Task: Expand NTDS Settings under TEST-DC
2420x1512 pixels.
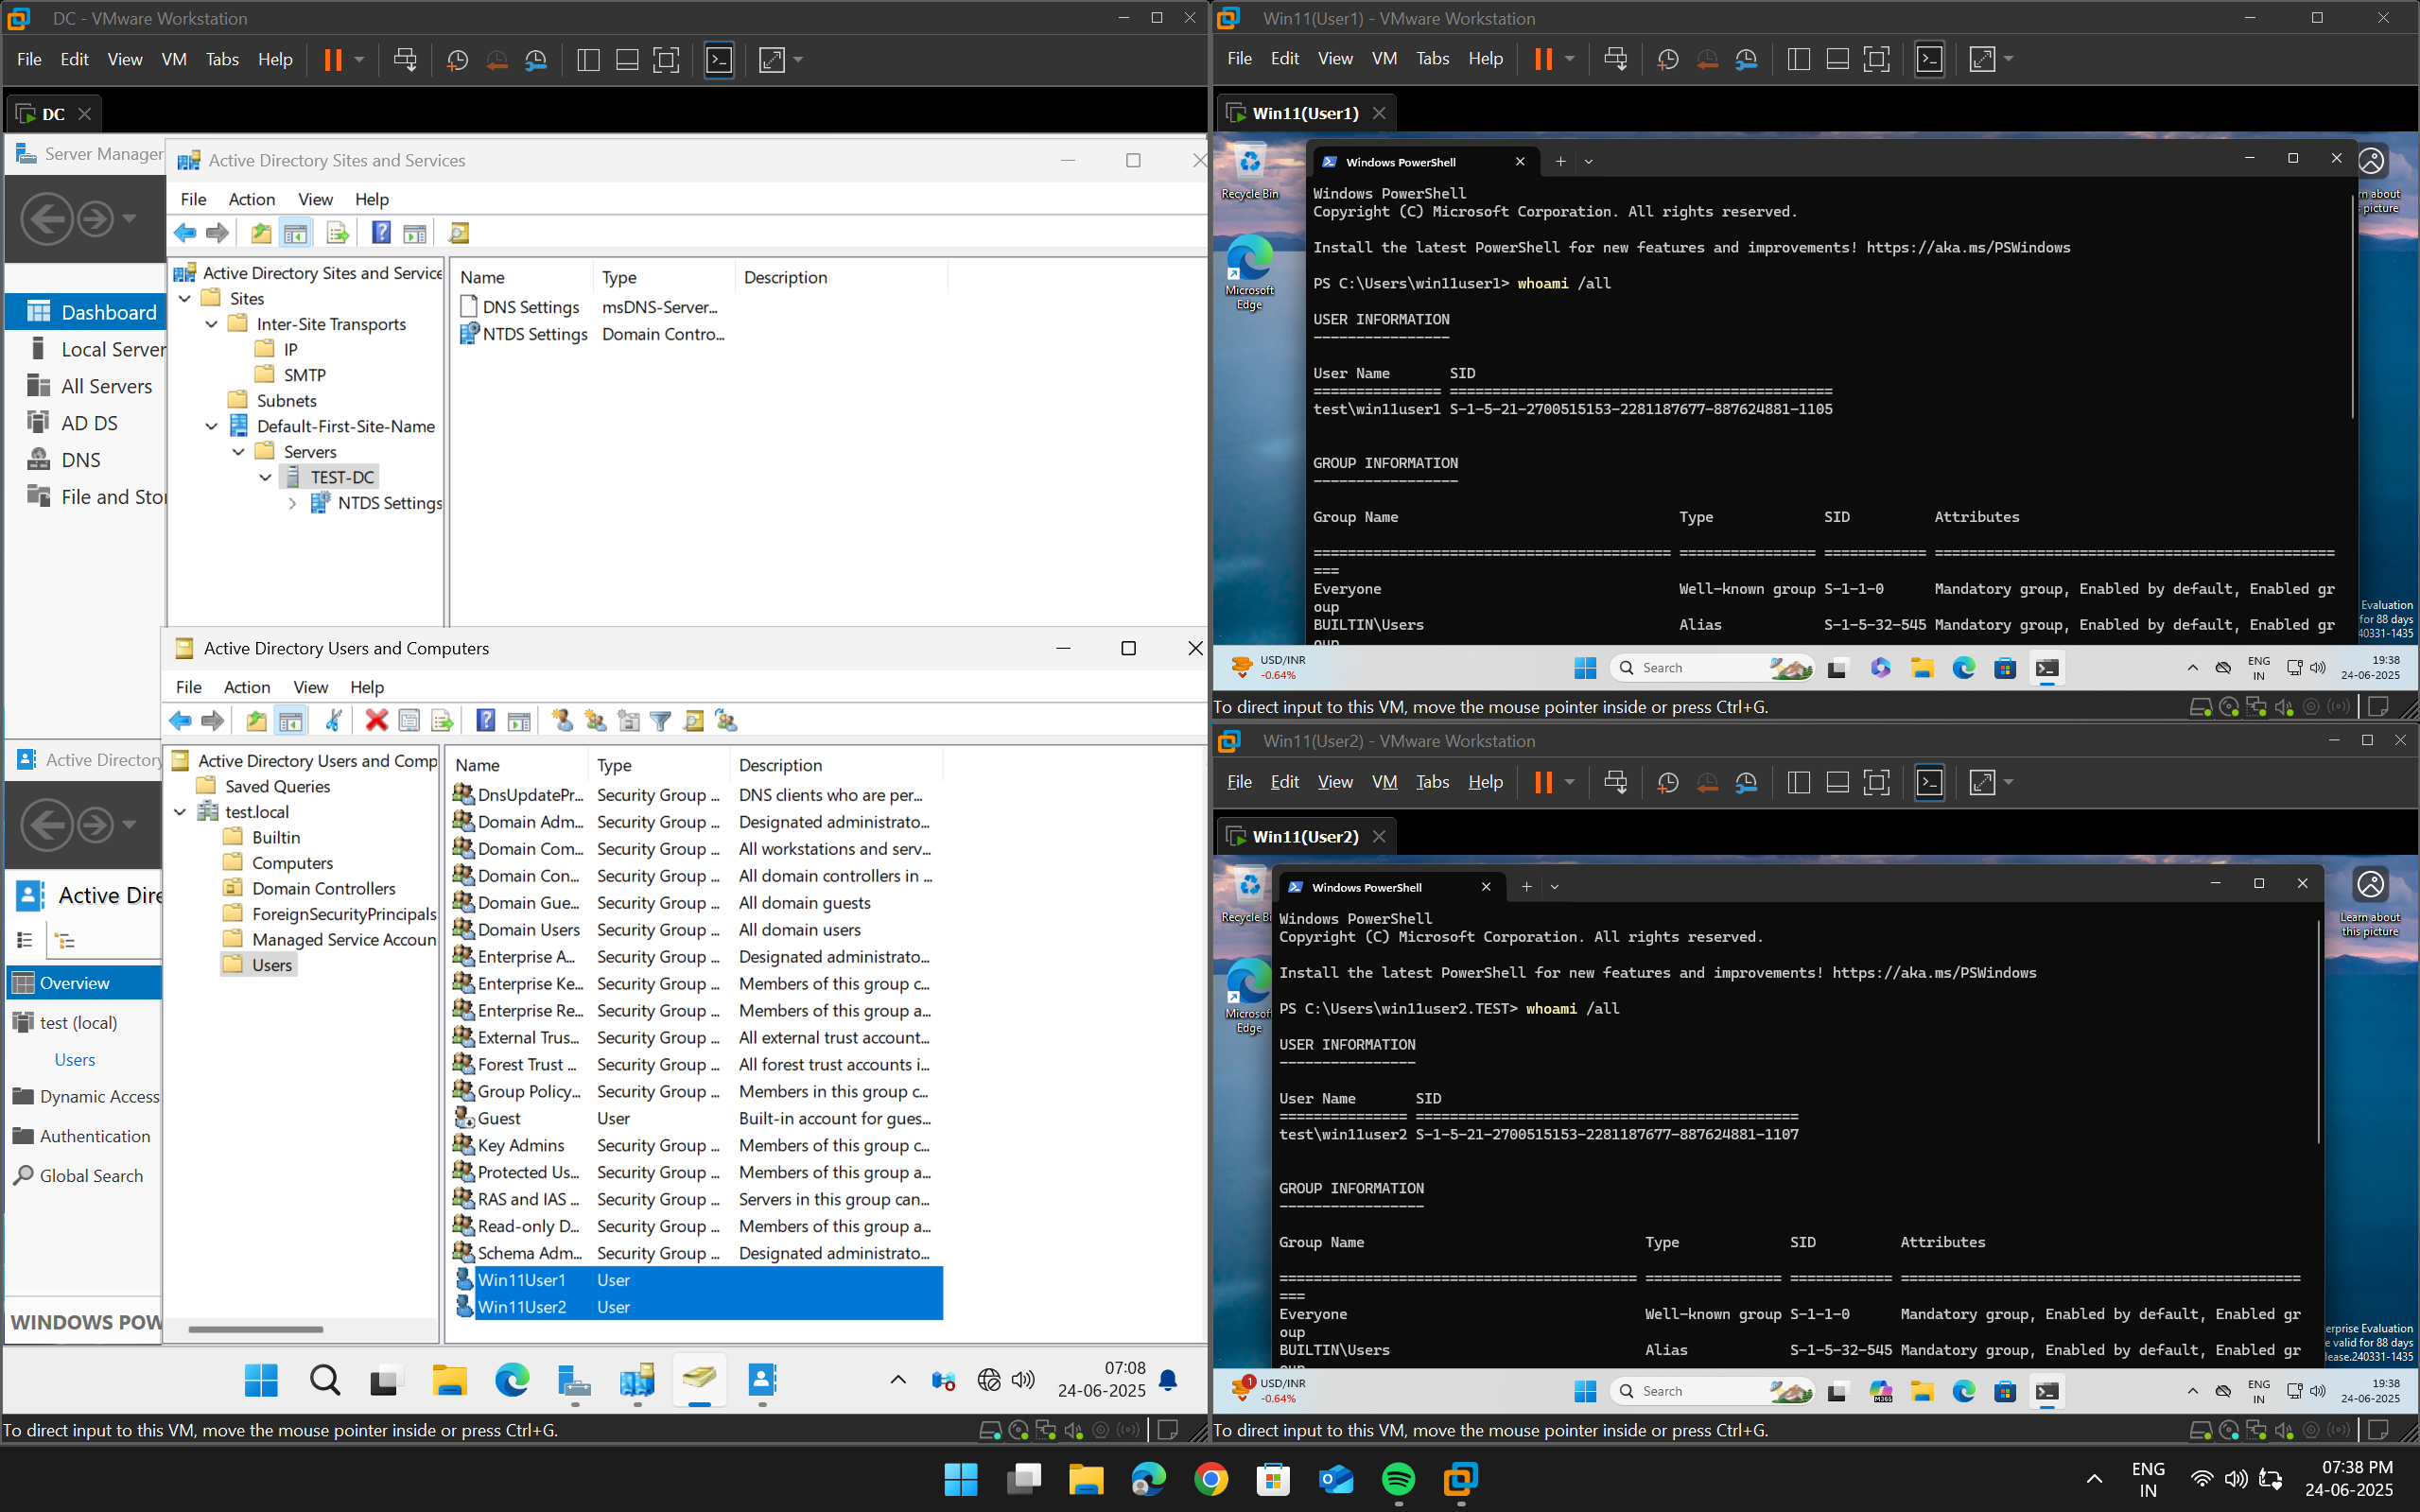Action: (292, 503)
